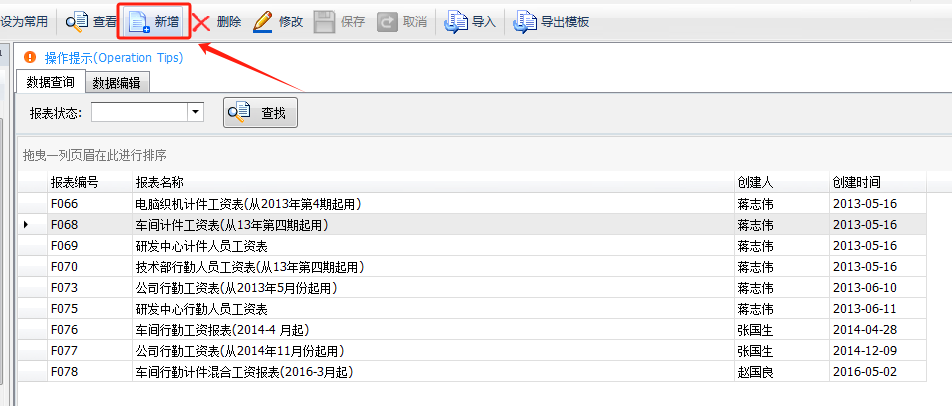Sort by 报表名称 column header
952x406 pixels.
433,182
